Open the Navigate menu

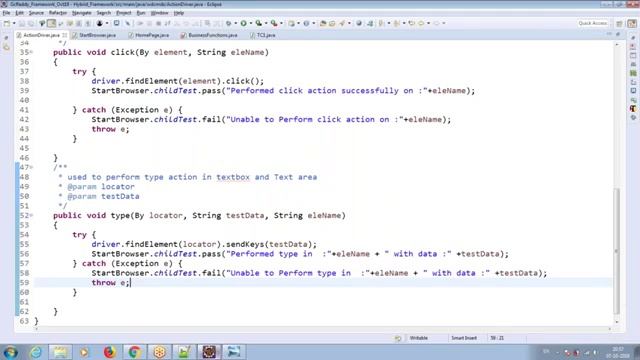click(81, 13)
